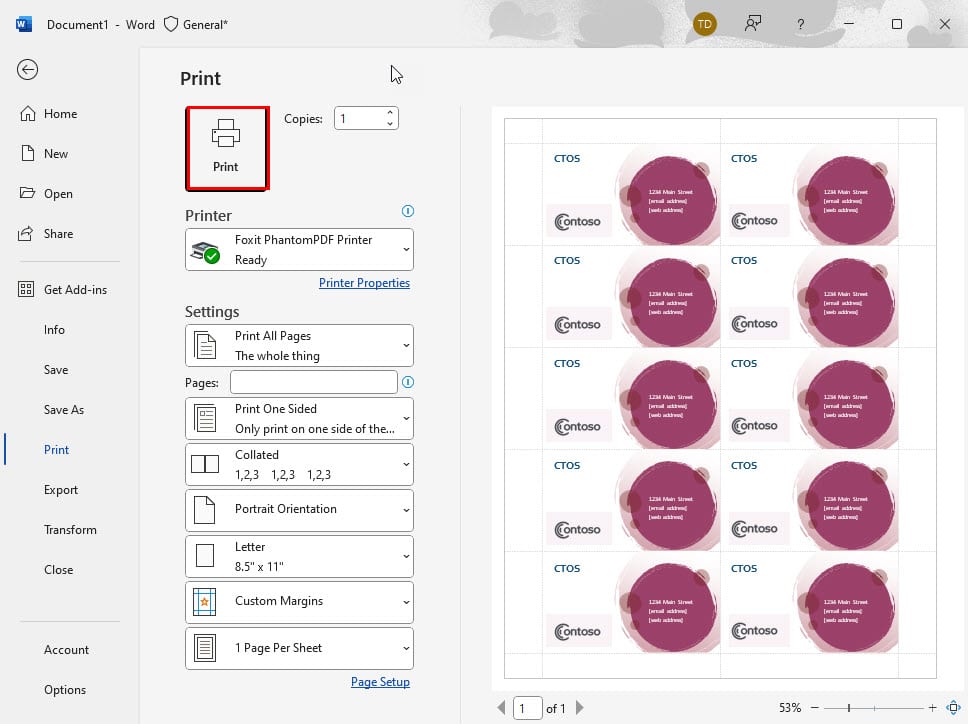Minimize the Word window
Image resolution: width=968 pixels, height=724 pixels.
point(849,24)
